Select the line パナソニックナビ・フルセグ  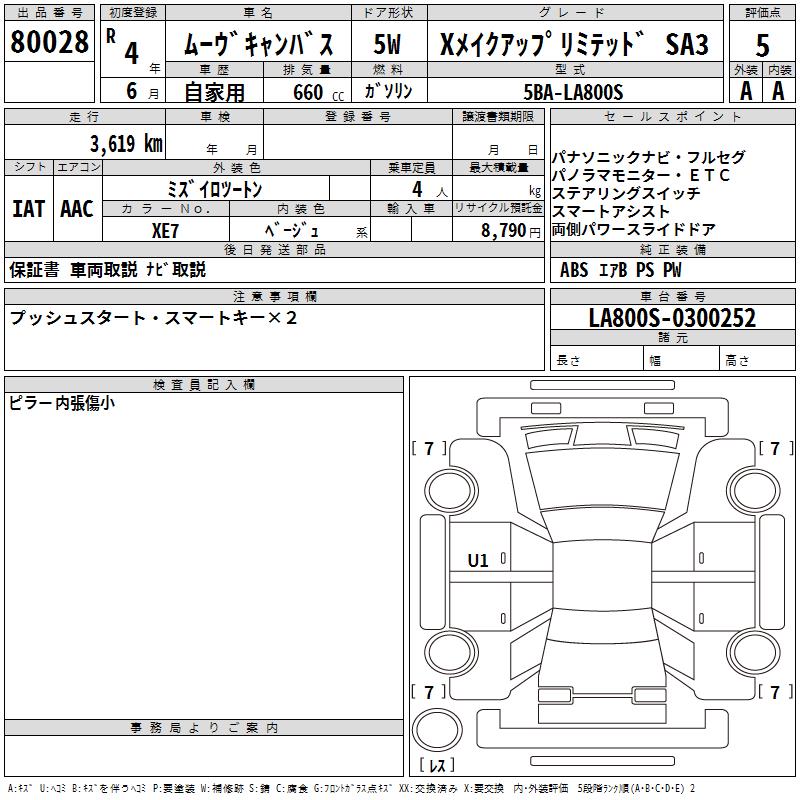[648, 157]
